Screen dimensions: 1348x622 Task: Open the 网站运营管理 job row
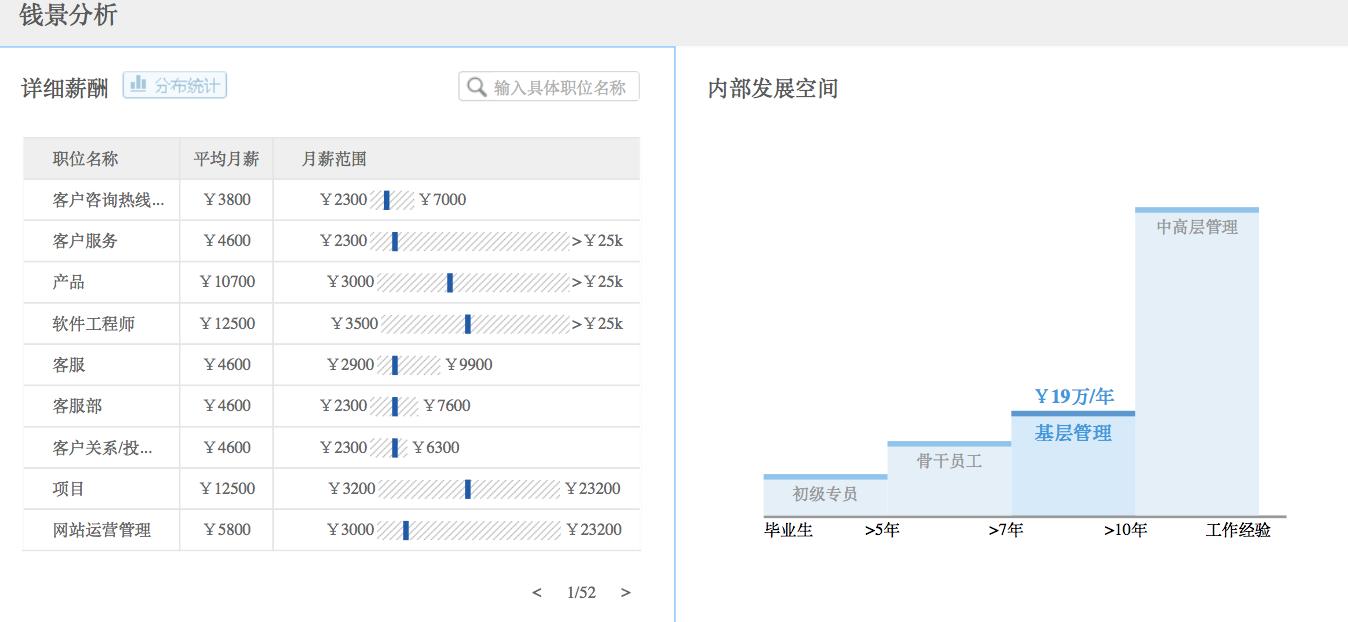[x=331, y=530]
